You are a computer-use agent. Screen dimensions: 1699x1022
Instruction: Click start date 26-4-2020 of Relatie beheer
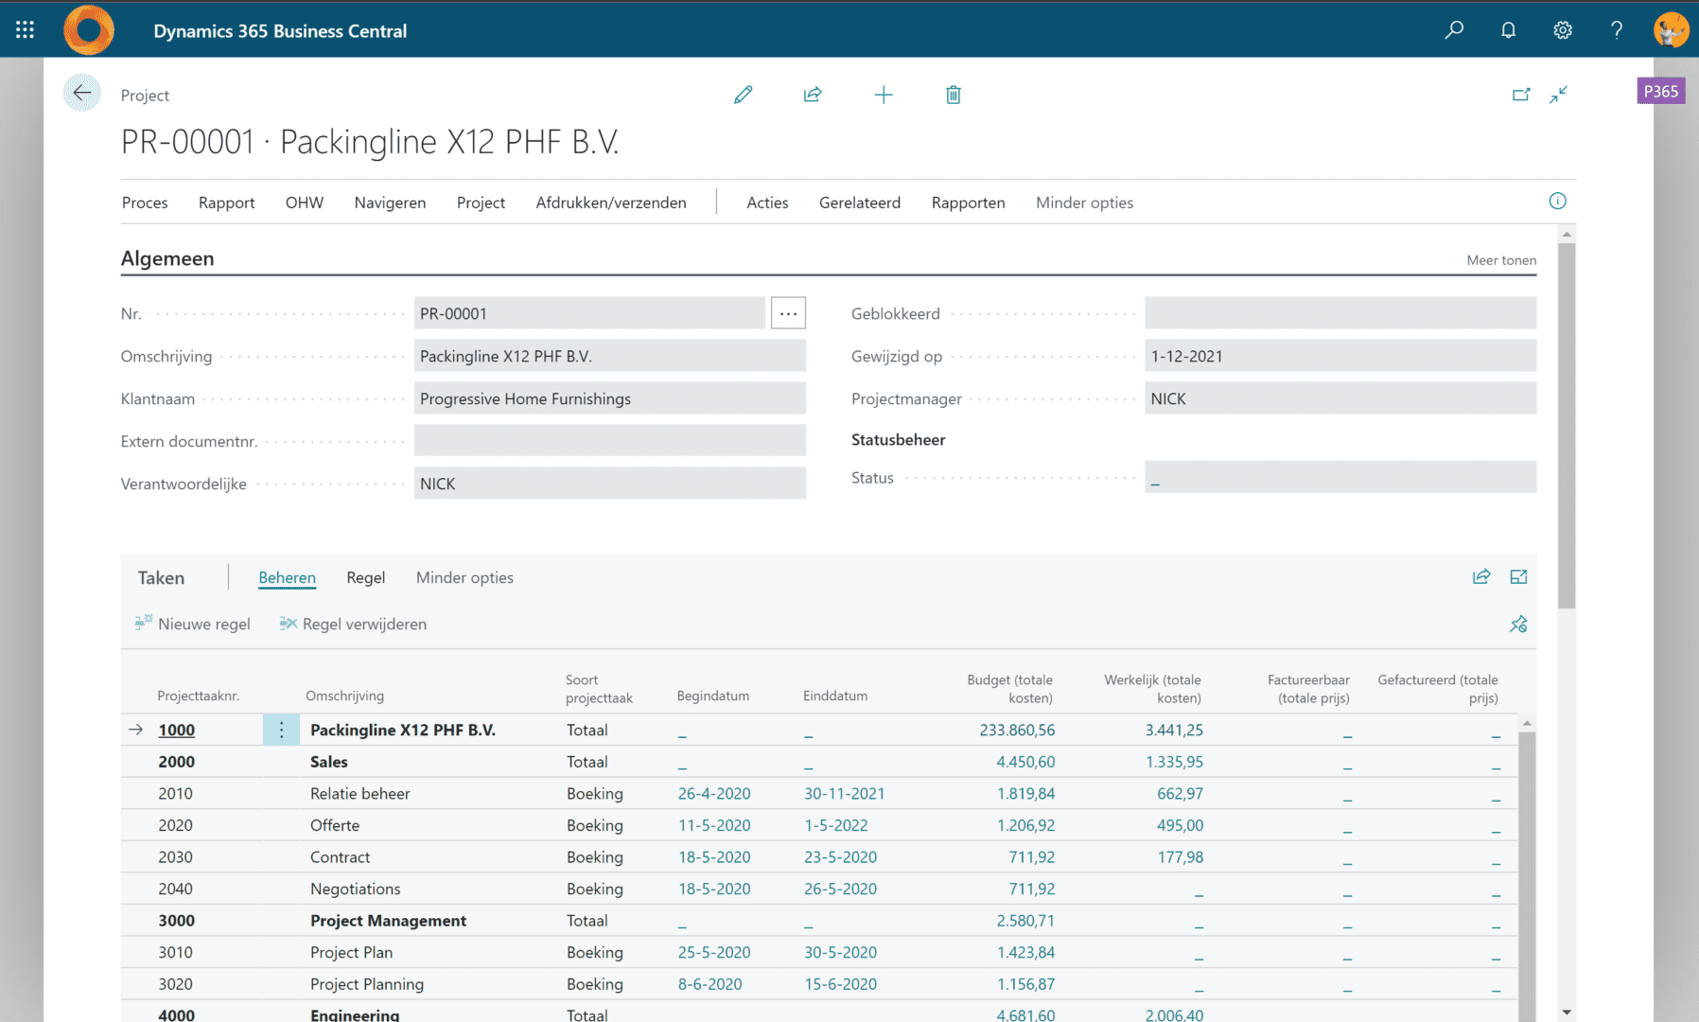coord(714,793)
